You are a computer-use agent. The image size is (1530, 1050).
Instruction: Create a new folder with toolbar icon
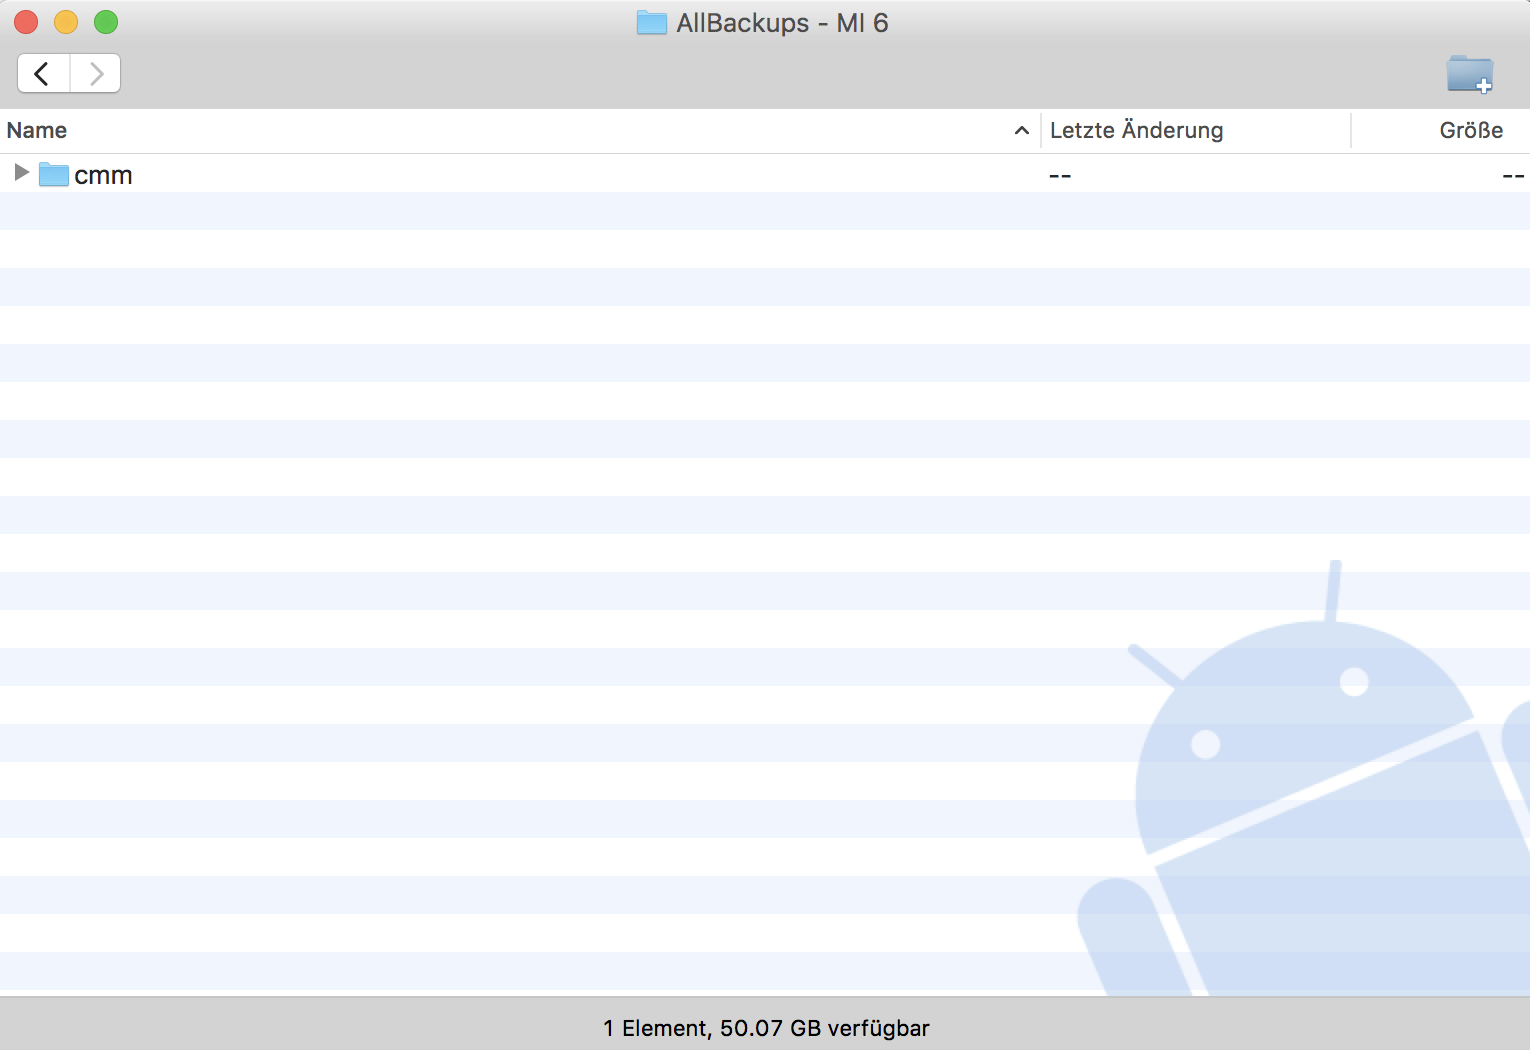(x=1469, y=74)
